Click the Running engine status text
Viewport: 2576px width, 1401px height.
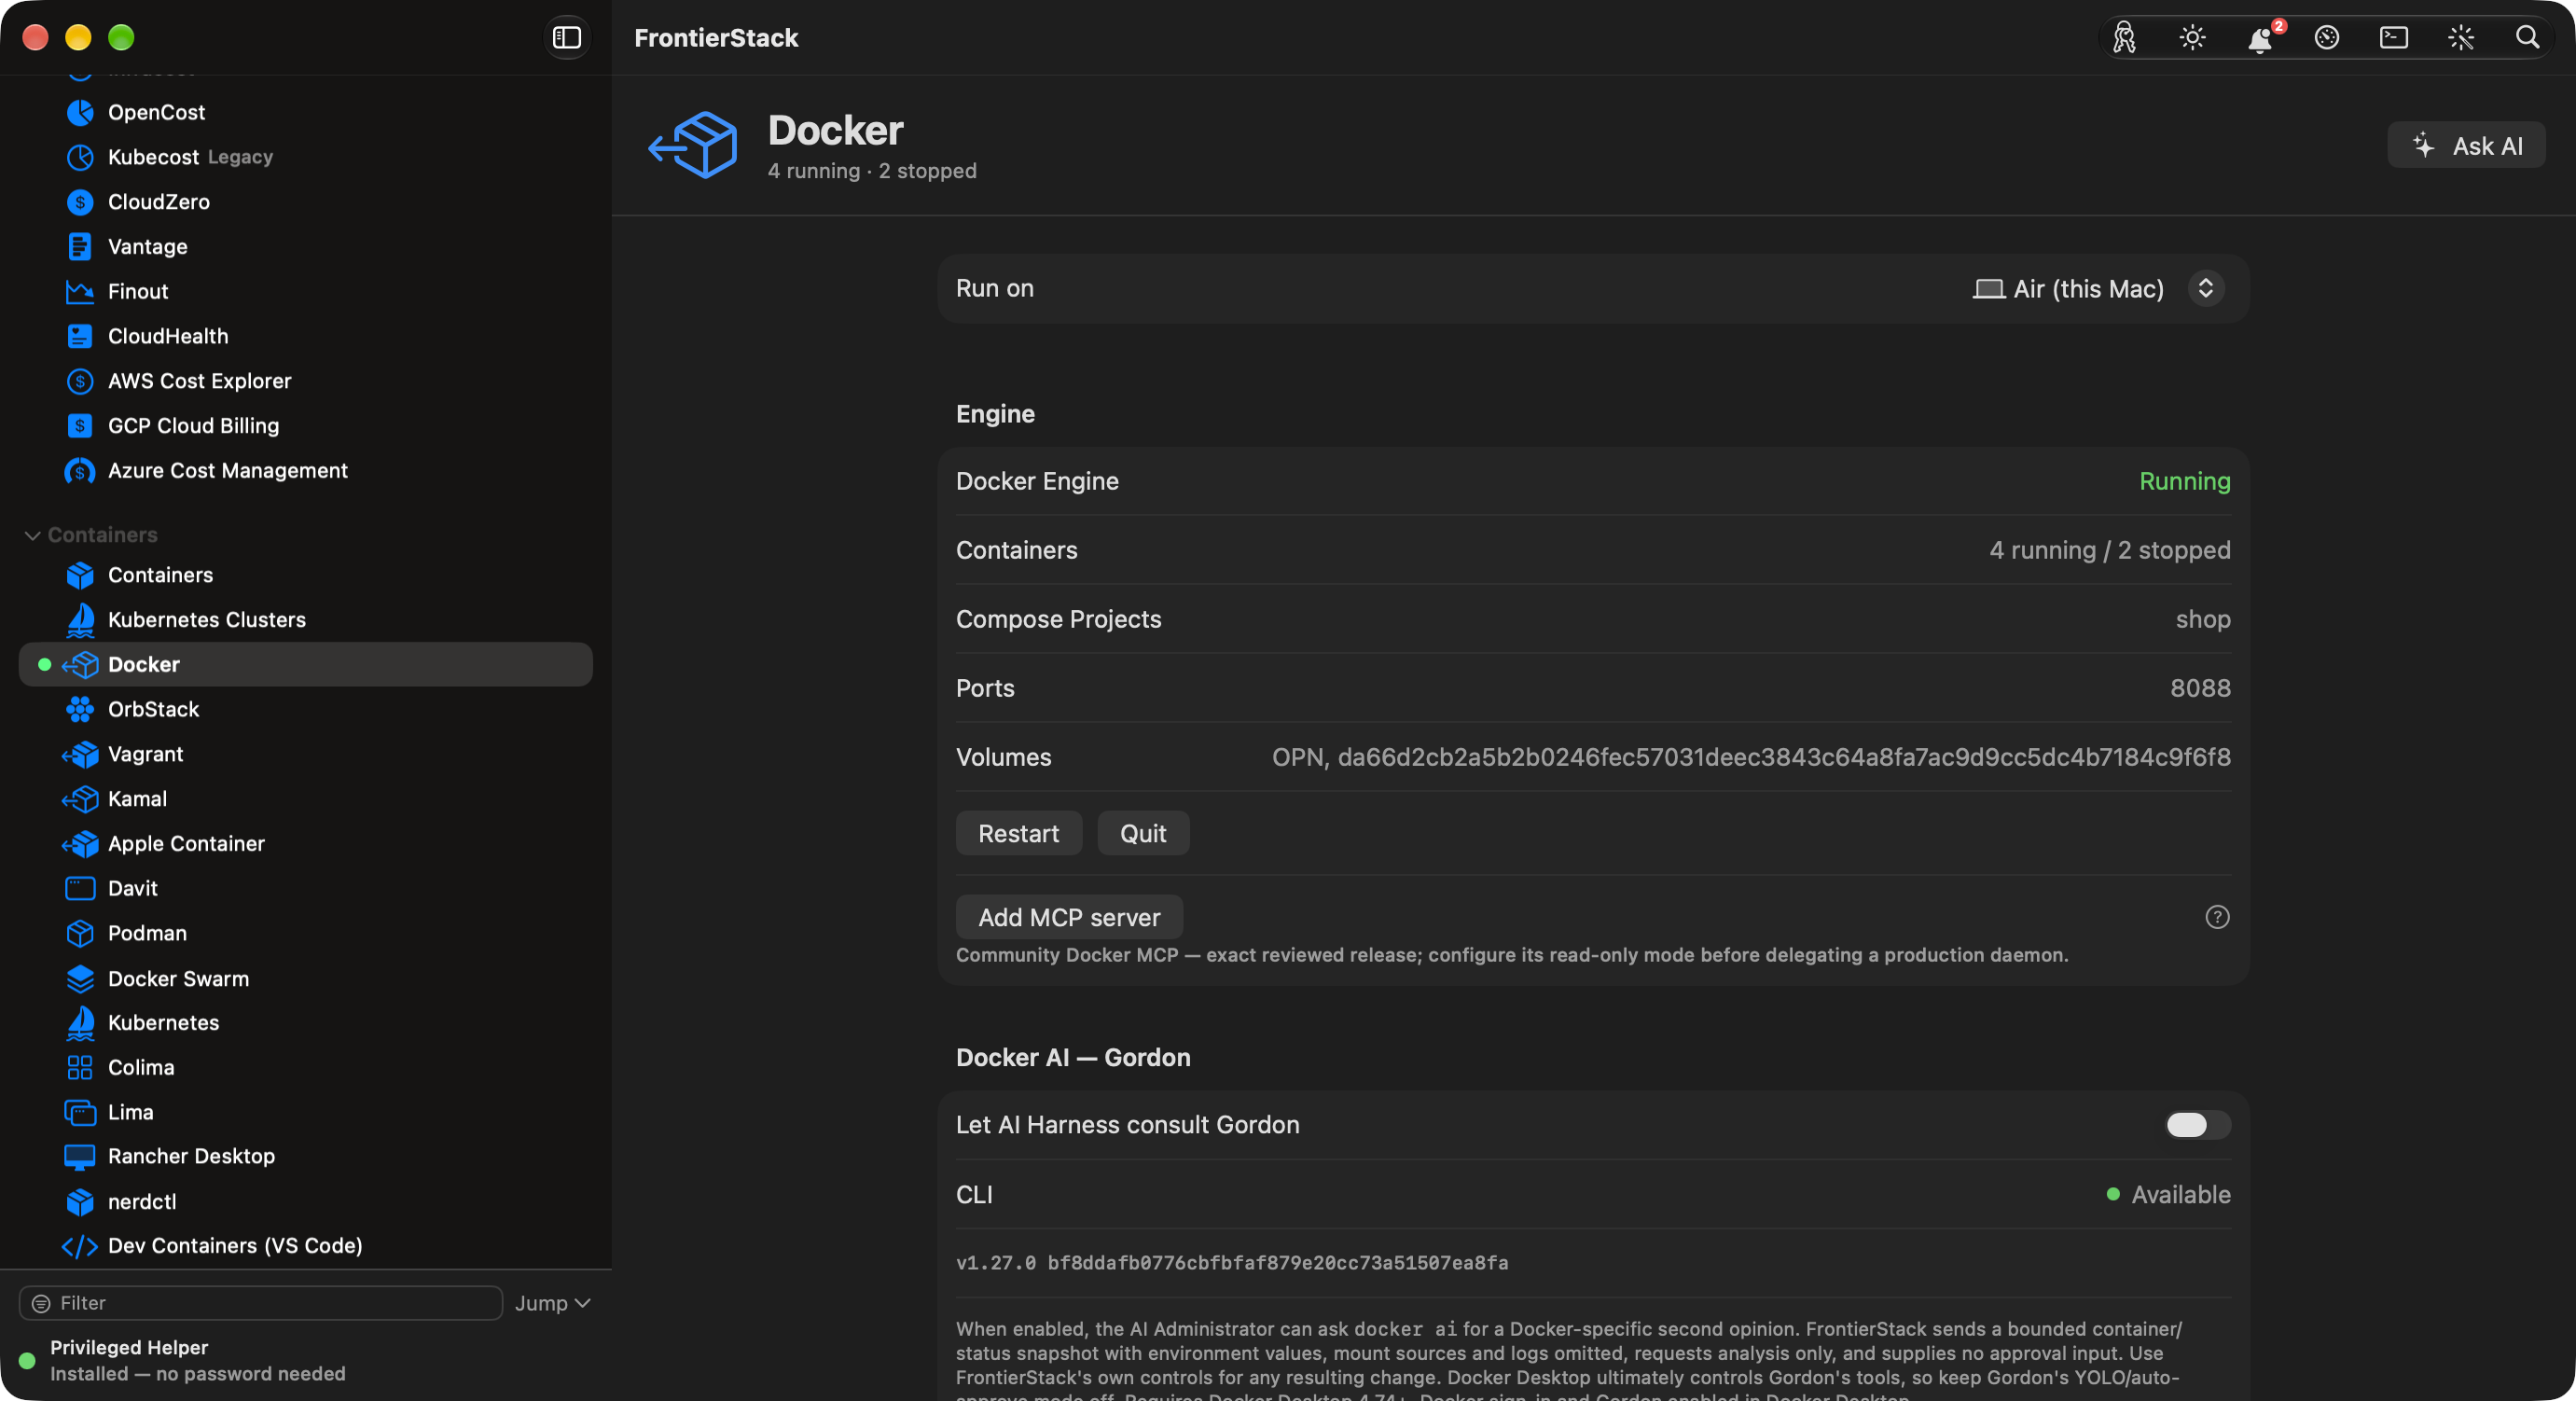pos(2185,481)
